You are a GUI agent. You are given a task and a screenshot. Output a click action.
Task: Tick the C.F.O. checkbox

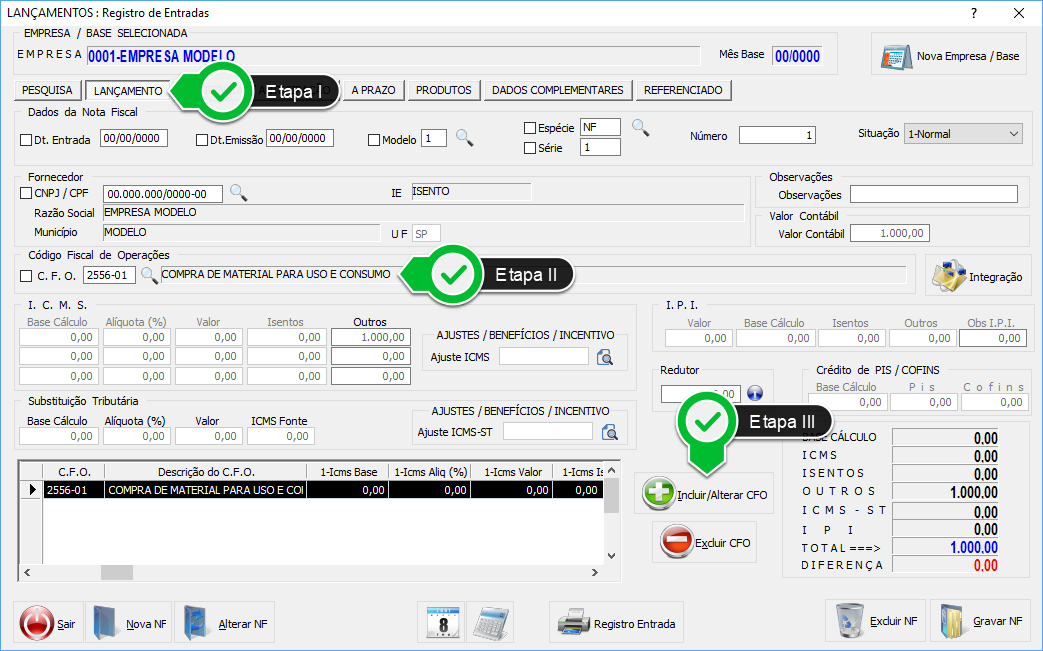(26, 276)
